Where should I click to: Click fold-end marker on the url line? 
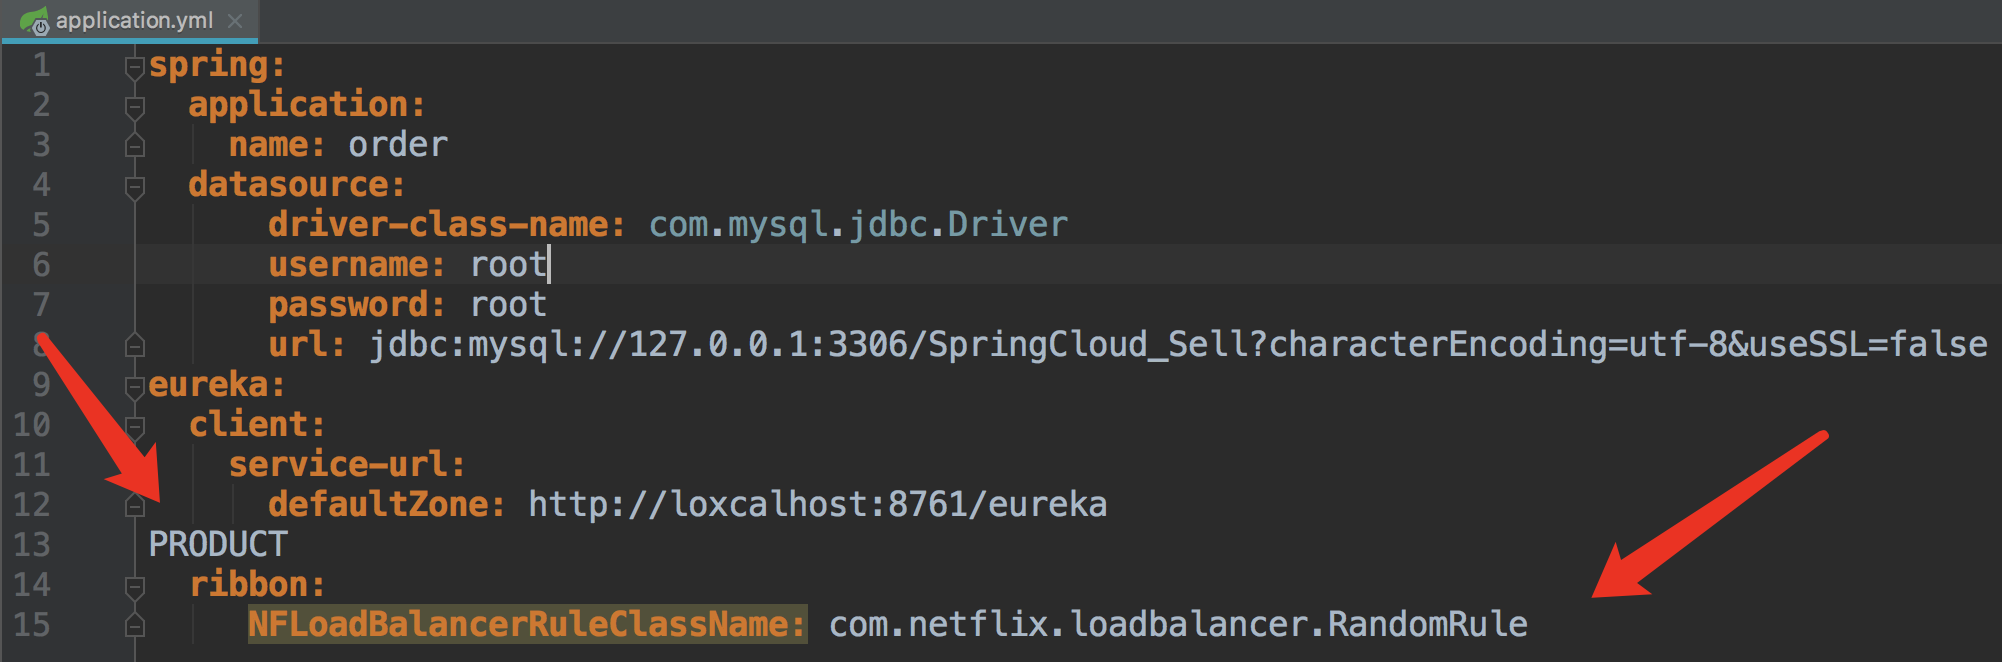(x=135, y=346)
